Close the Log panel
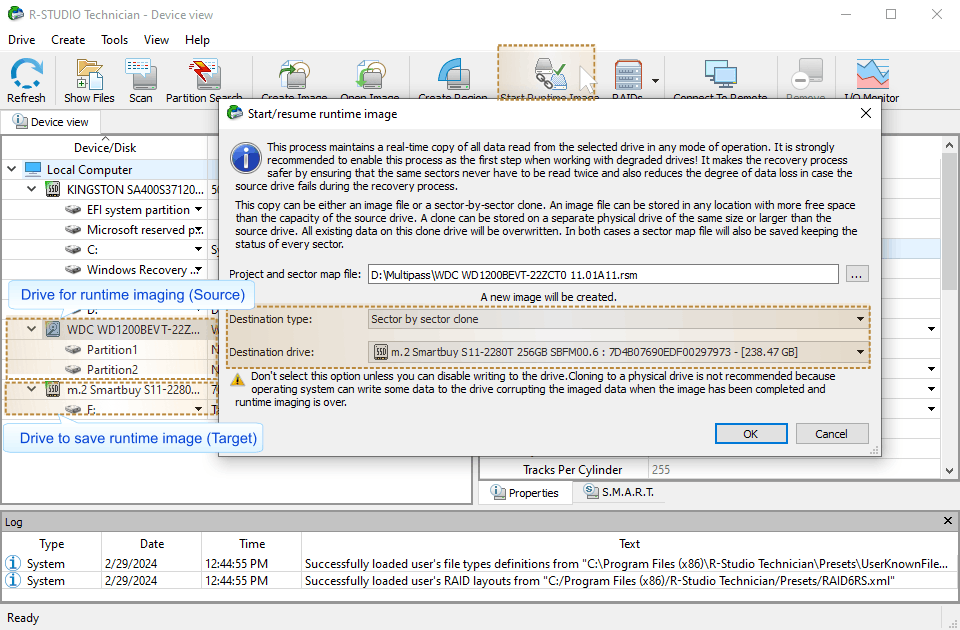Screen dimensions: 960x630 [948, 520]
